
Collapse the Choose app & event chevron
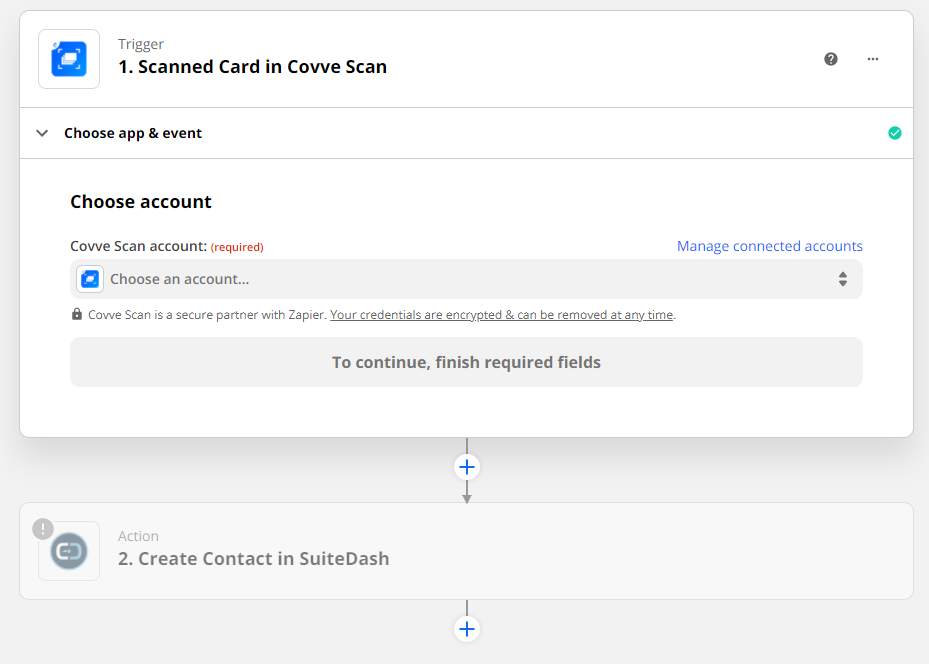coord(42,133)
